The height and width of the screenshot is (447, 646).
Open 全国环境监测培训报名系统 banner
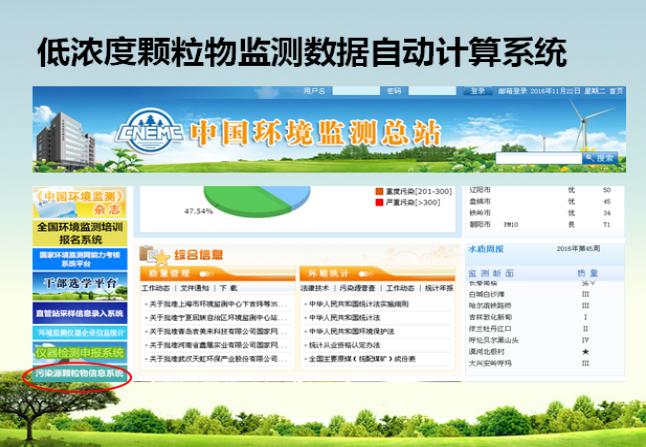(80, 233)
